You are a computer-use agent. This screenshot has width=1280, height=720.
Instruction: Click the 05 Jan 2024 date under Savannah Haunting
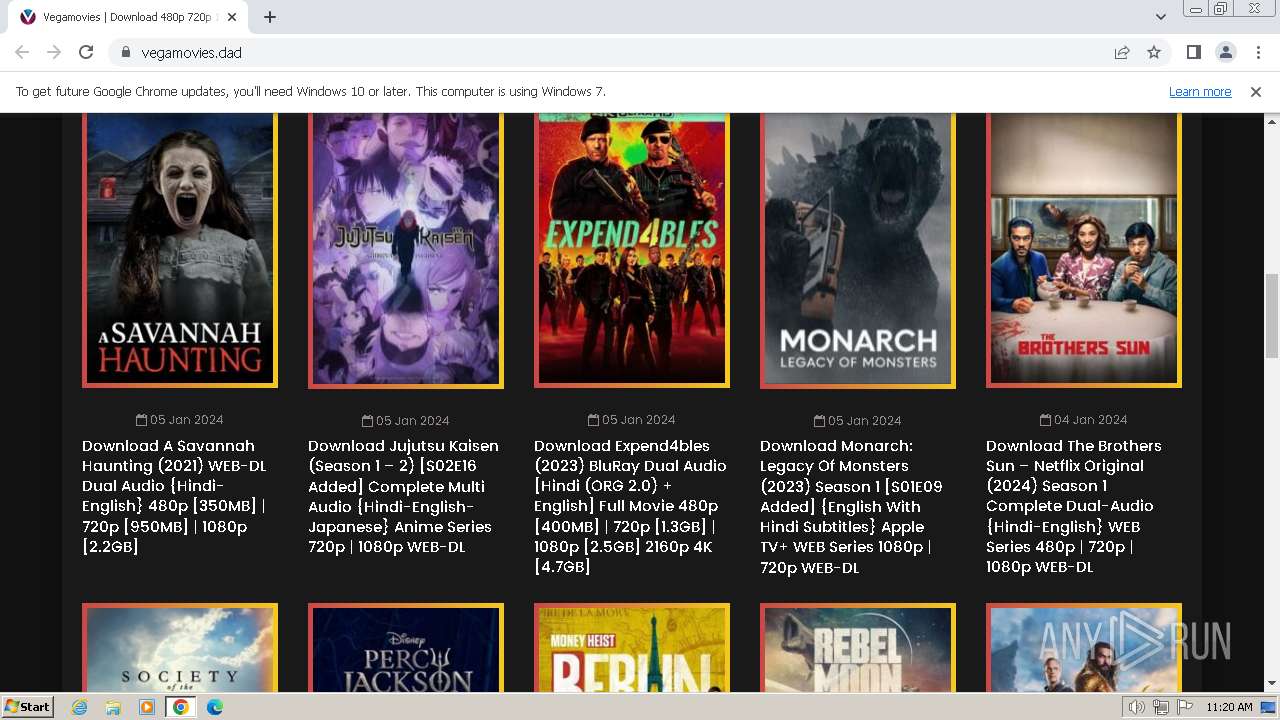180,420
